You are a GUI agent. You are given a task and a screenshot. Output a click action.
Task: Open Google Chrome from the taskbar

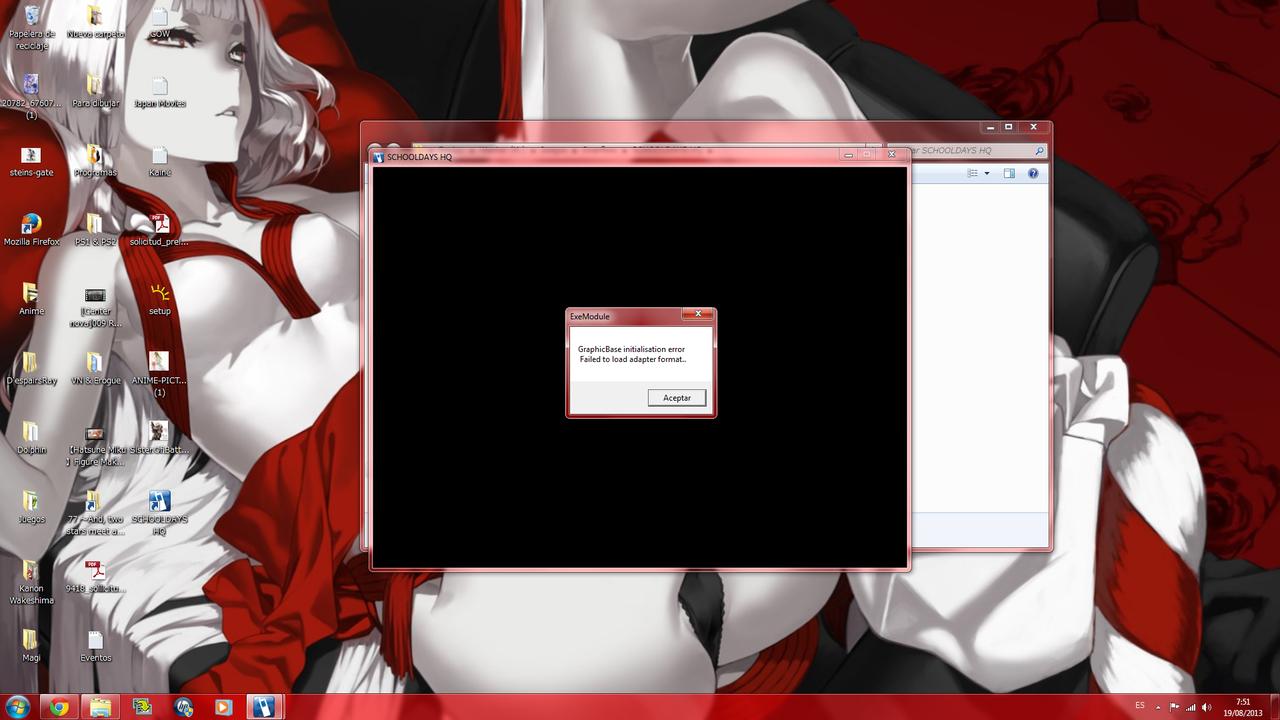coord(60,707)
